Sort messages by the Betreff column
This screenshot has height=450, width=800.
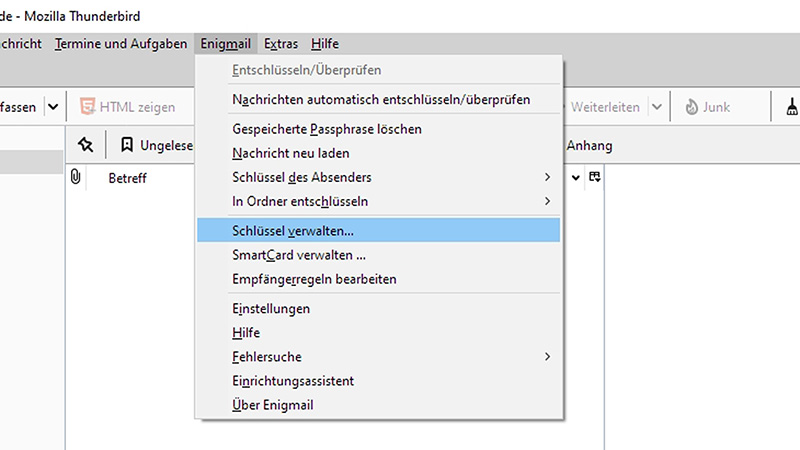coord(128,177)
